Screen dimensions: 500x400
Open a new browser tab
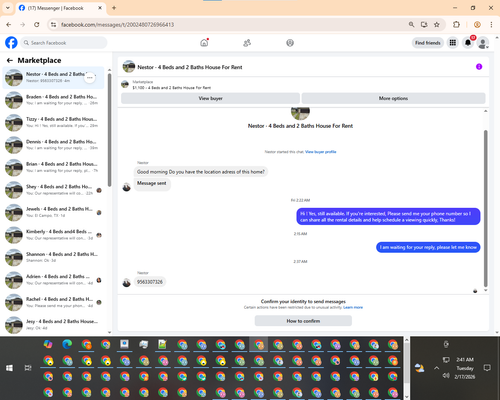tap(114, 8)
